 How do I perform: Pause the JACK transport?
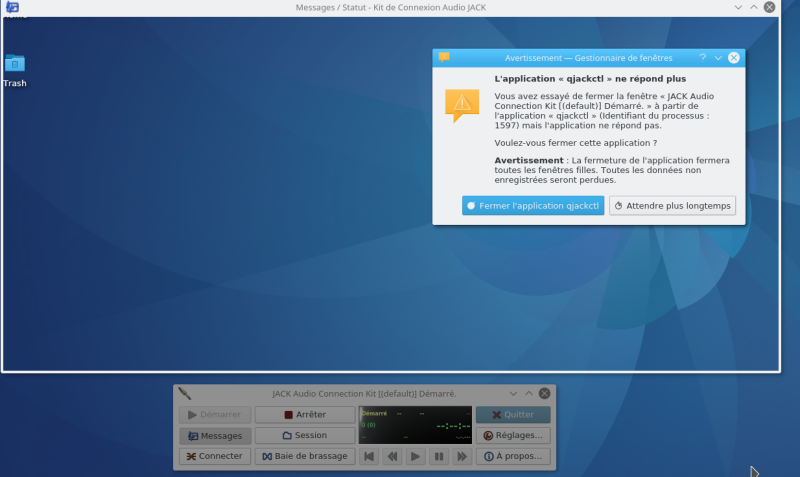click(x=439, y=456)
